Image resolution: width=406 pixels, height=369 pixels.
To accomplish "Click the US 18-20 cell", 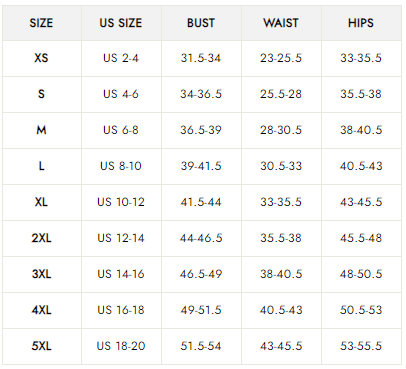I will 121,346.
